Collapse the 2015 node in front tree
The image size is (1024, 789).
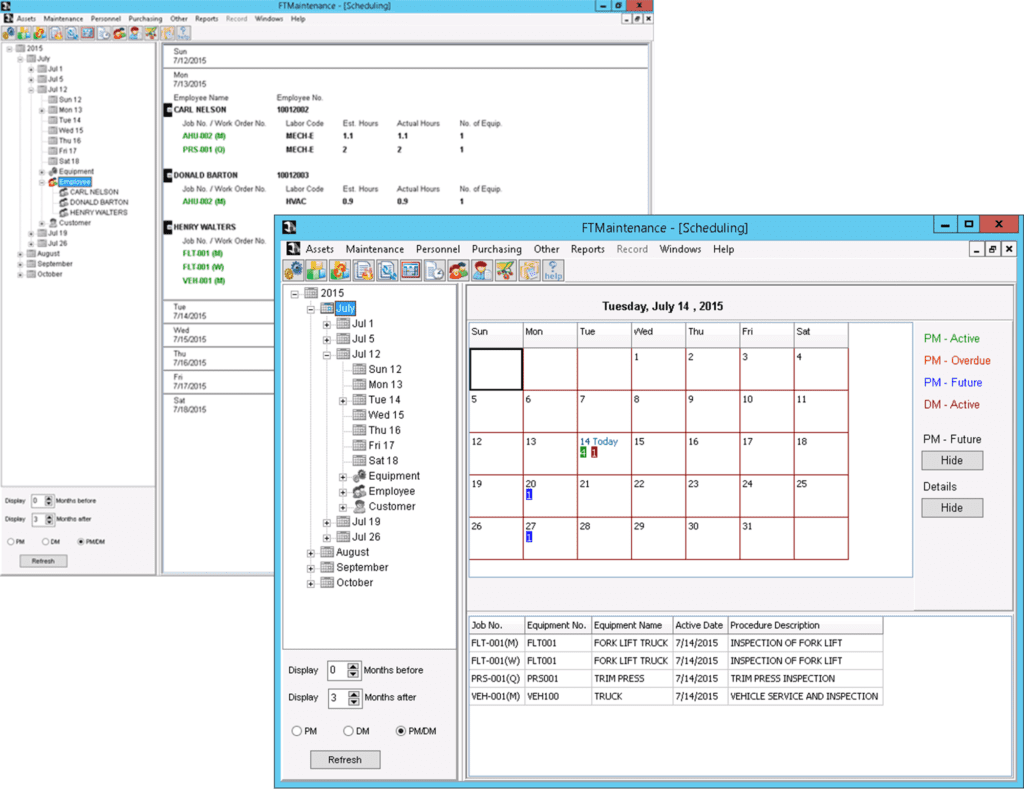pyautogui.click(x=295, y=294)
